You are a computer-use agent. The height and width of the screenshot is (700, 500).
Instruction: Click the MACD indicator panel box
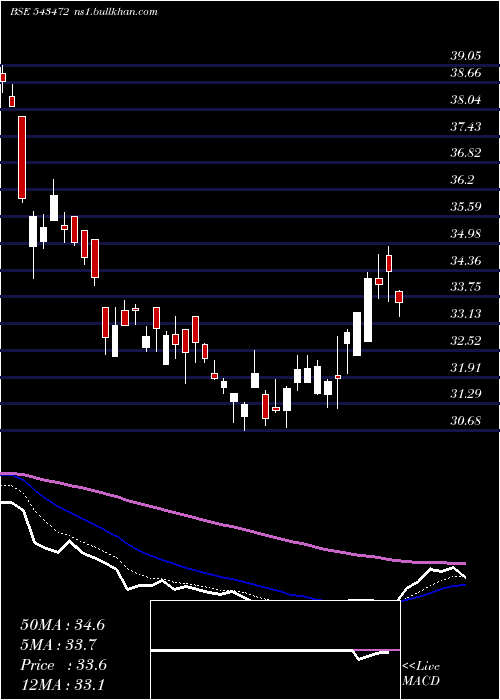coord(275,650)
